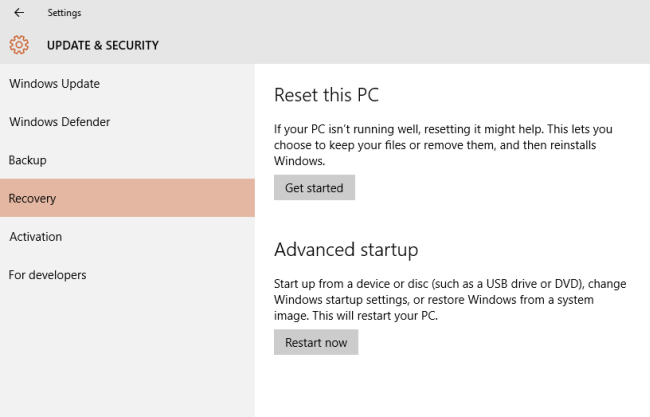
Task: Select the highlighted Recovery sidebar item
Action: [x=127, y=198]
